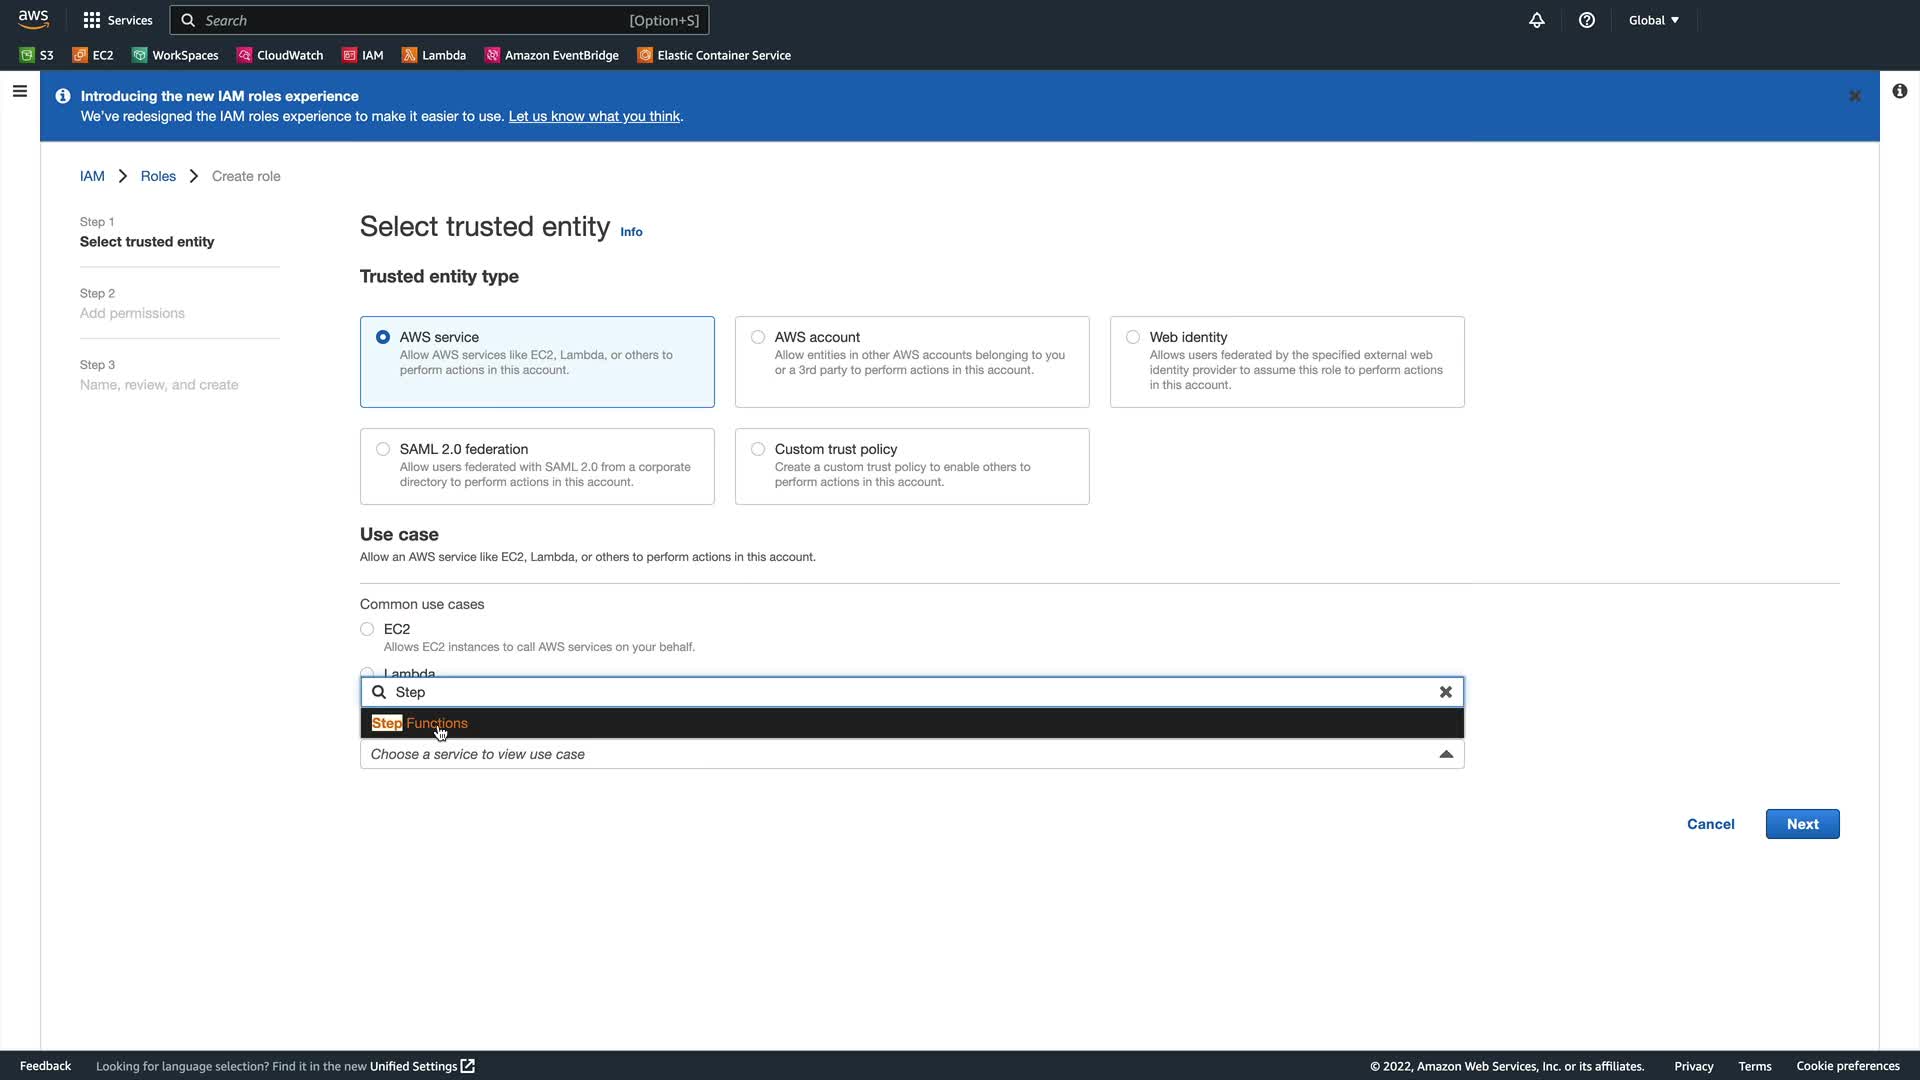Open Let us know what you think link
1920x1080 pixels.
[x=594, y=116]
